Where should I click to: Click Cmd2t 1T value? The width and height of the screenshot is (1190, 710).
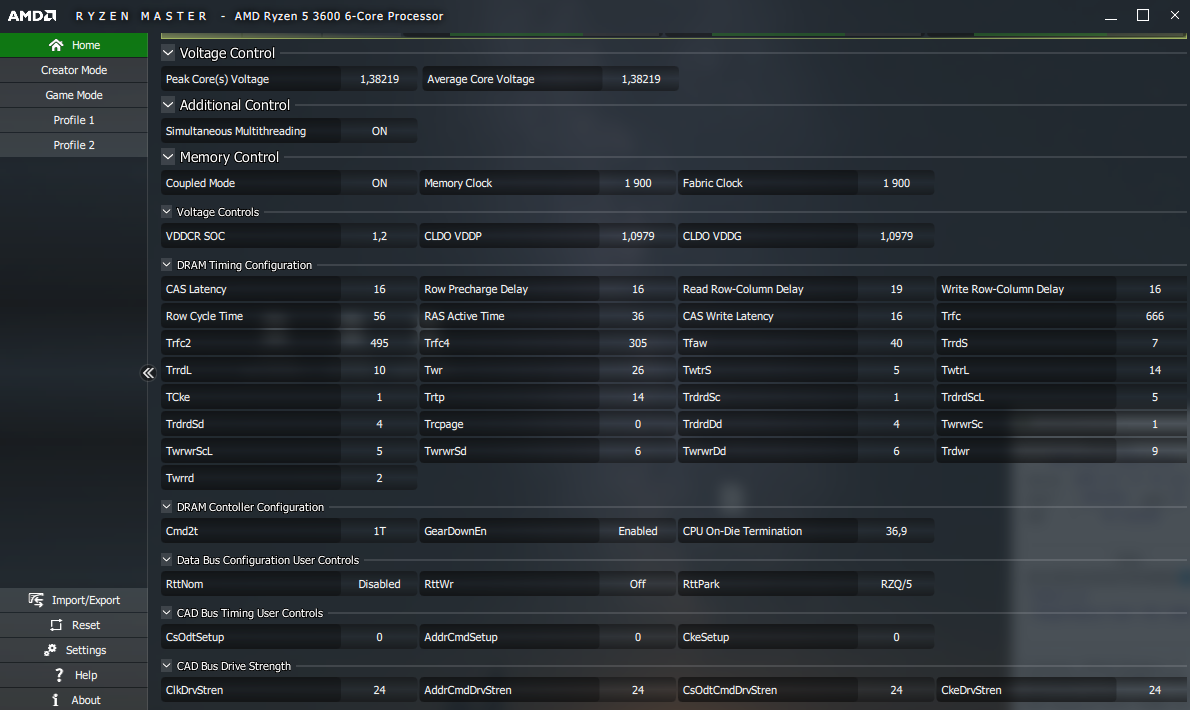click(x=379, y=531)
